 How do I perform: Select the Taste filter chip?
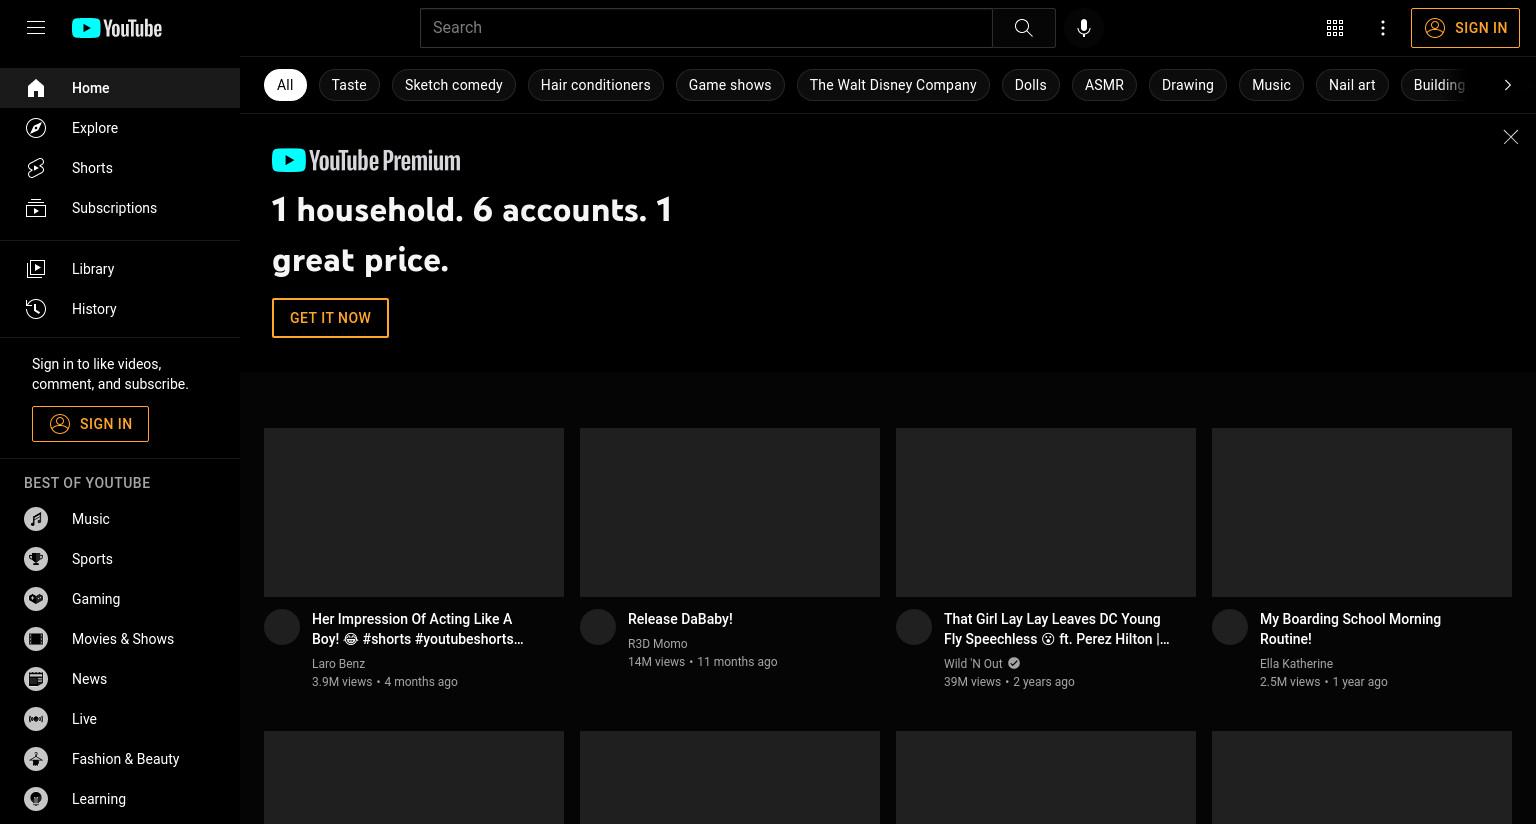[x=349, y=85]
